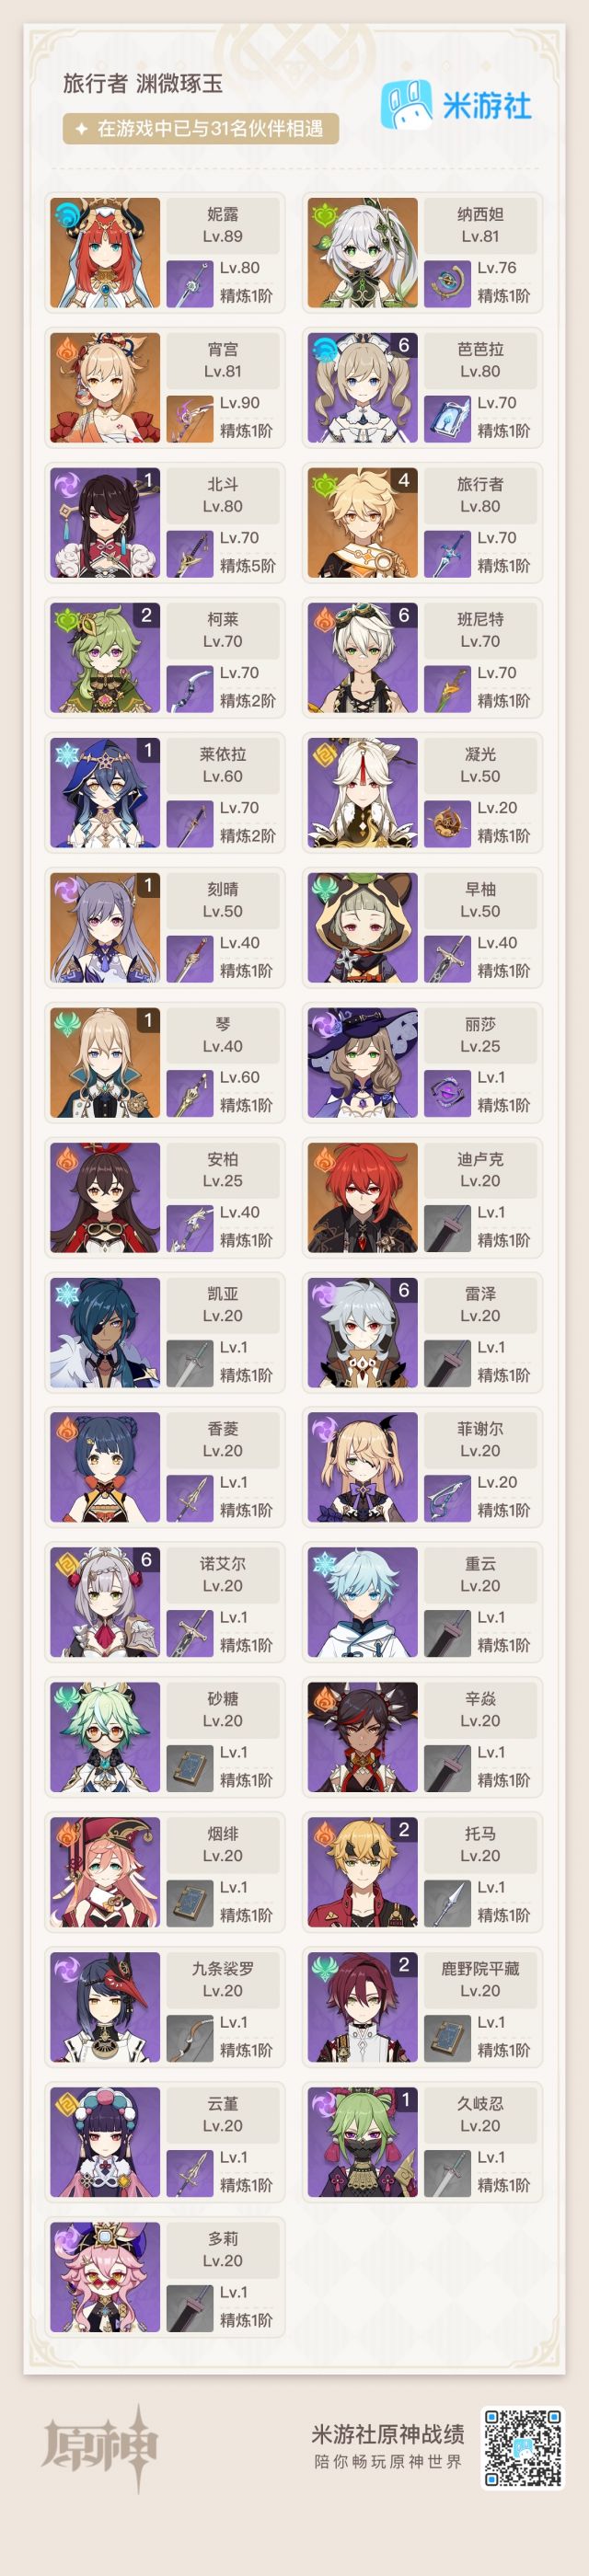Click 纳西妲's weapon icon

(447, 283)
